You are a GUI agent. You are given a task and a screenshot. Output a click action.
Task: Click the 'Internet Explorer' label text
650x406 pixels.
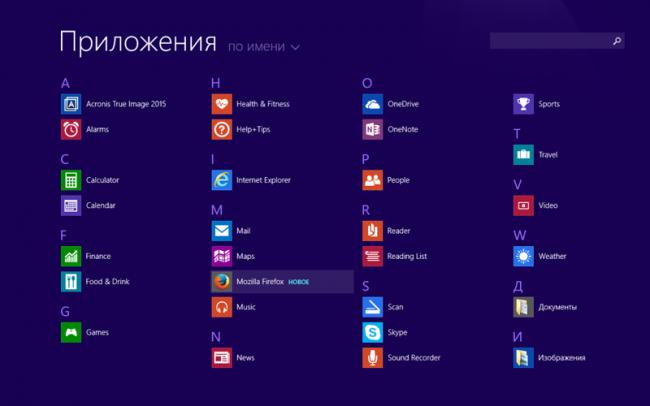pos(263,180)
